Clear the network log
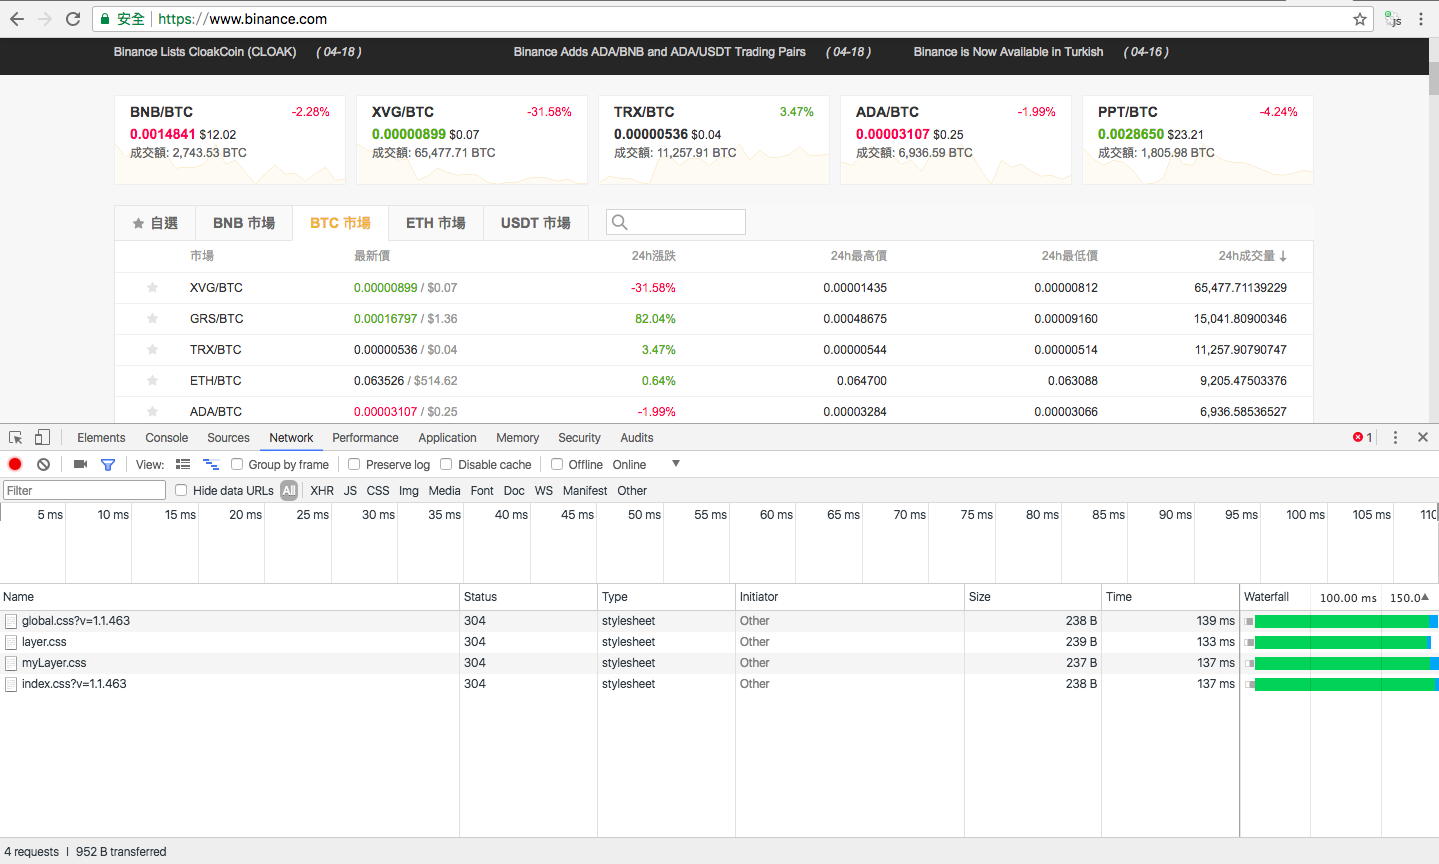 43,464
